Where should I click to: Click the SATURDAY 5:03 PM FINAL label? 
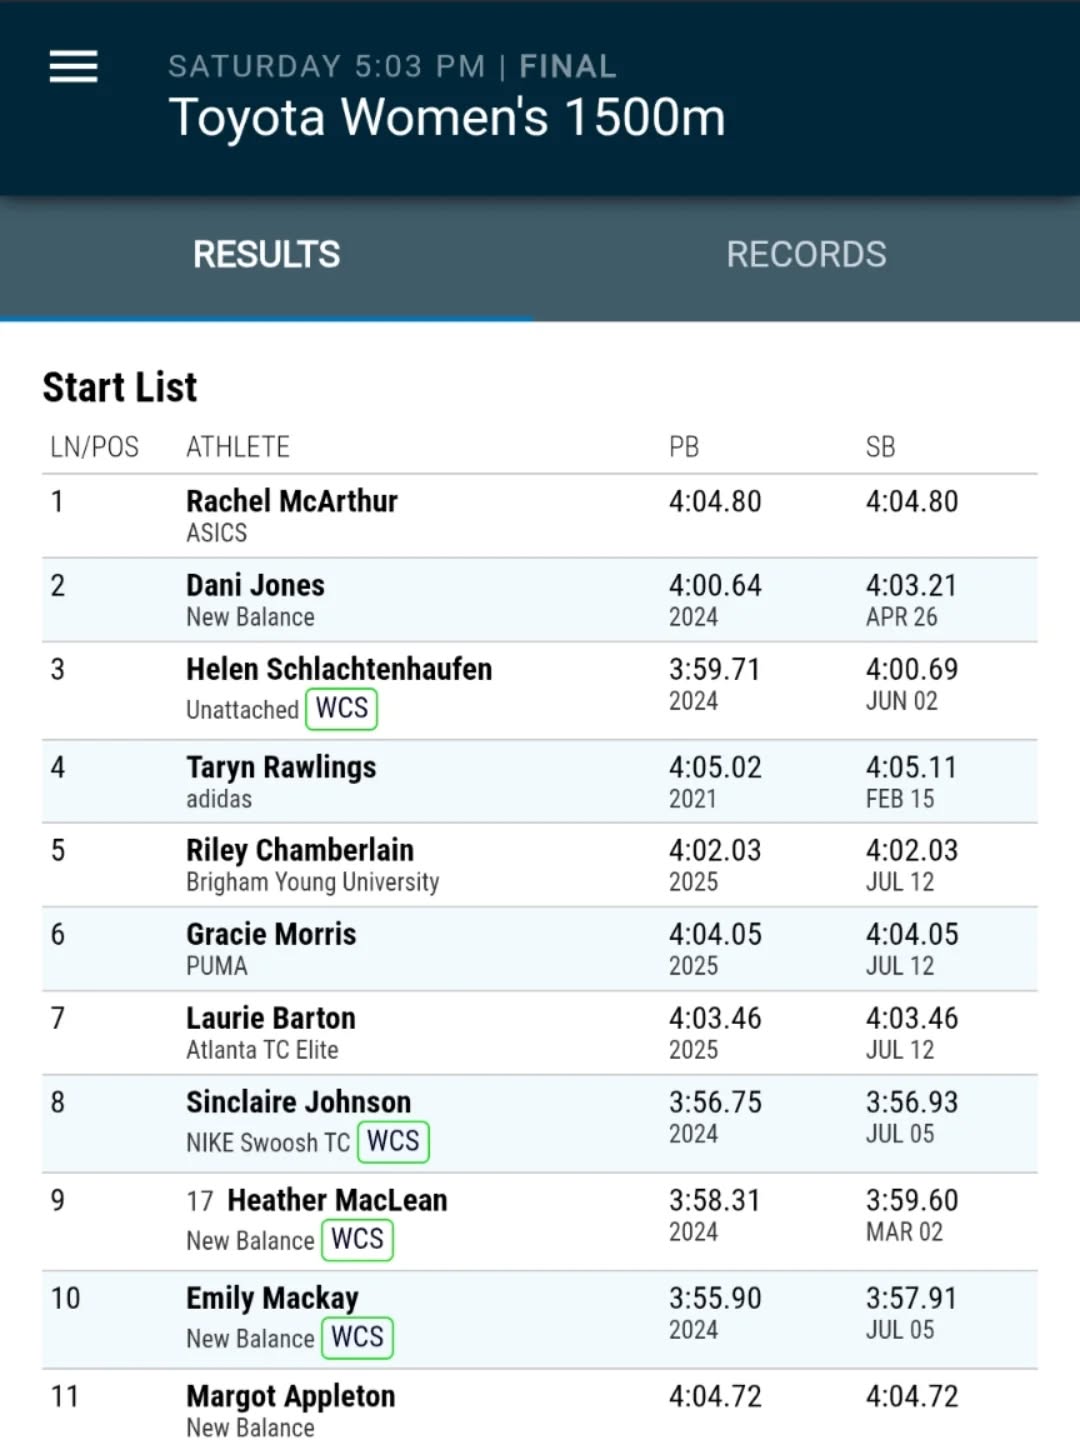[x=392, y=66]
